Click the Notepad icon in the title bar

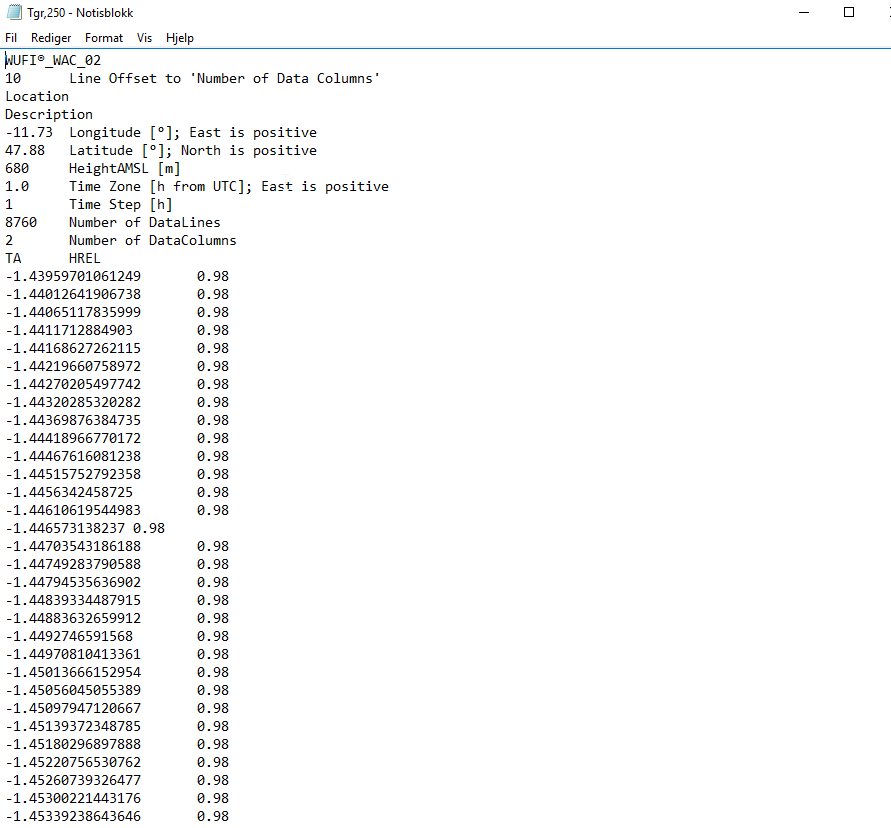[x=12, y=12]
